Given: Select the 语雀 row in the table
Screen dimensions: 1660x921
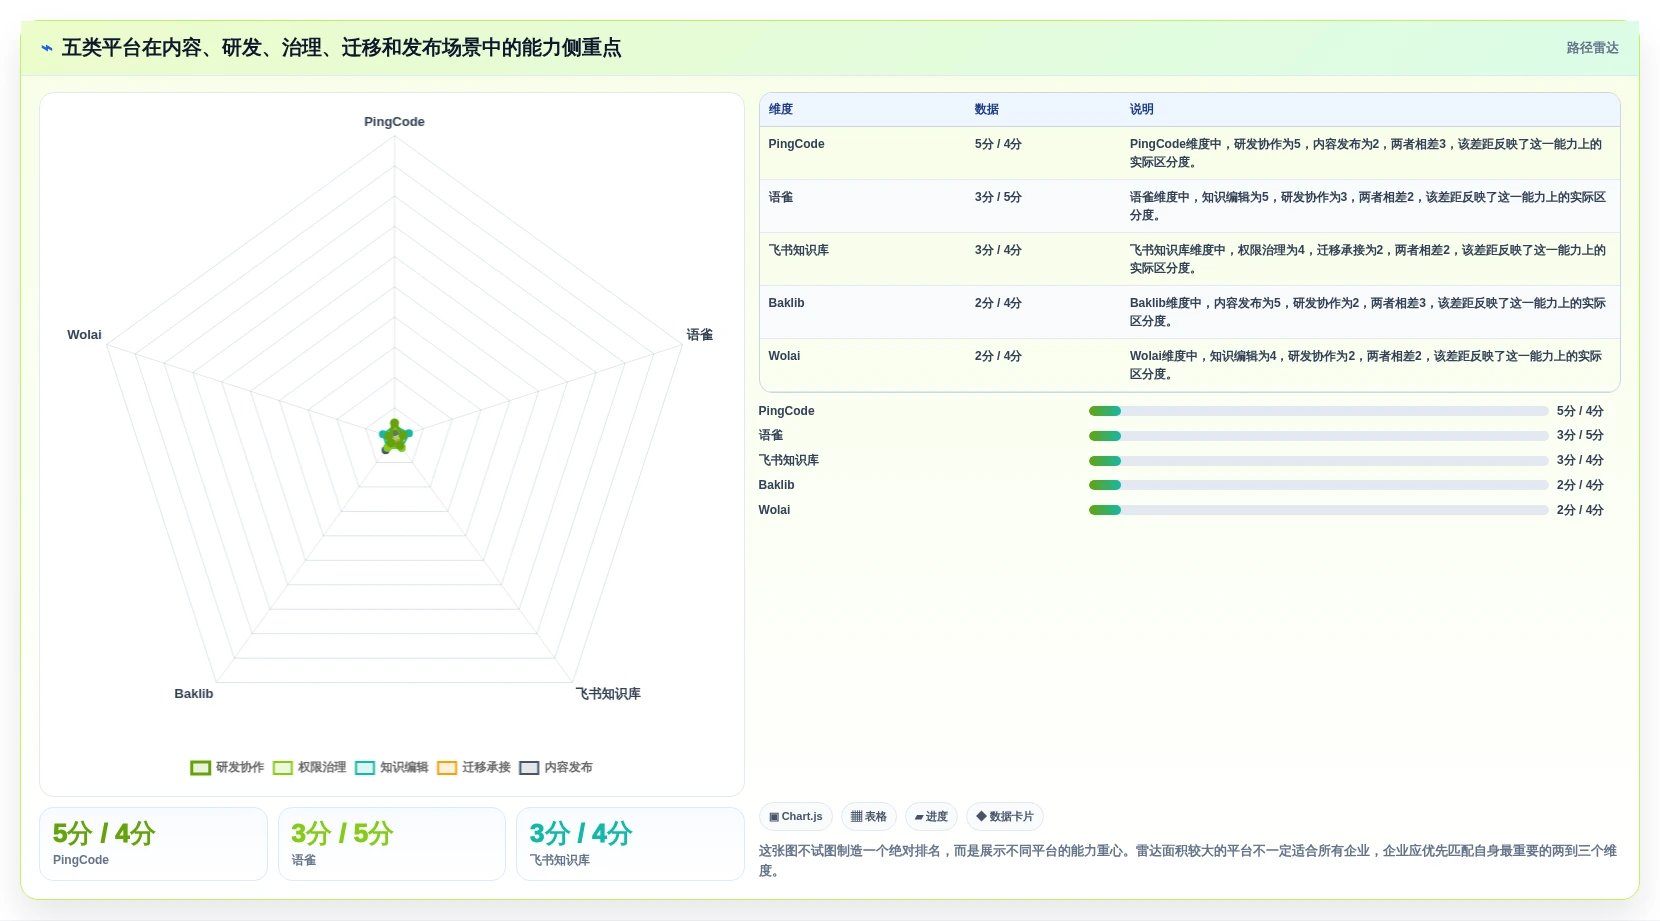Looking at the screenshot, I should point(1189,206).
